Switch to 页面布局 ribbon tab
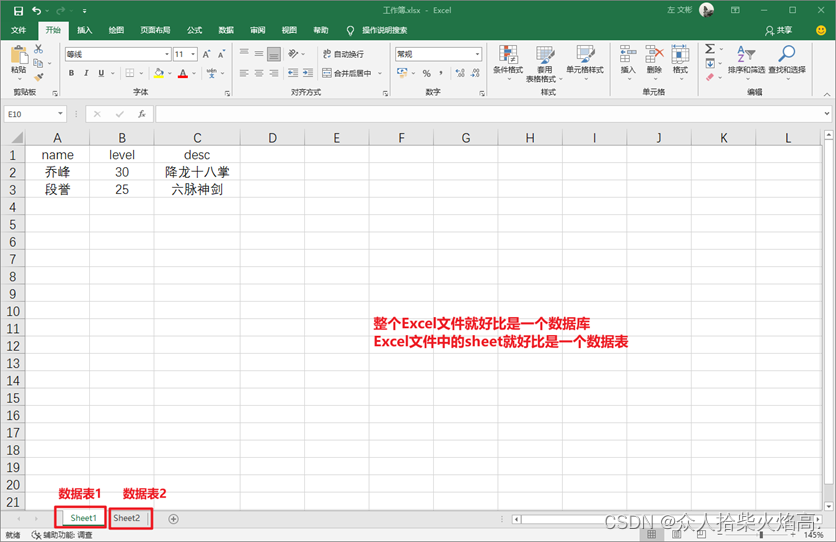This screenshot has height=542, width=836. pyautogui.click(x=155, y=30)
